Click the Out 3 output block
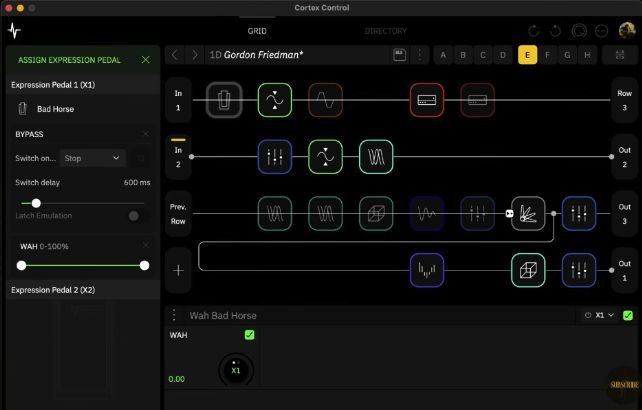Image resolution: width=642 pixels, height=410 pixels. (x=624, y=213)
